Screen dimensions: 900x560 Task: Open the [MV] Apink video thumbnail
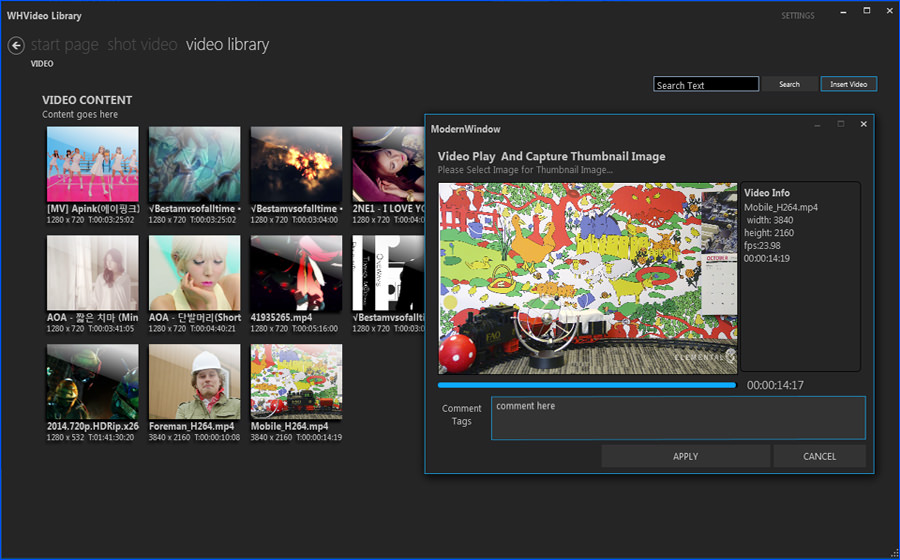click(92, 164)
